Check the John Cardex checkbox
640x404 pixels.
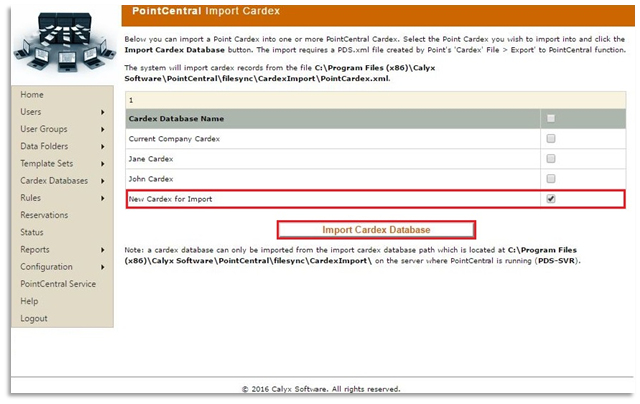point(551,178)
